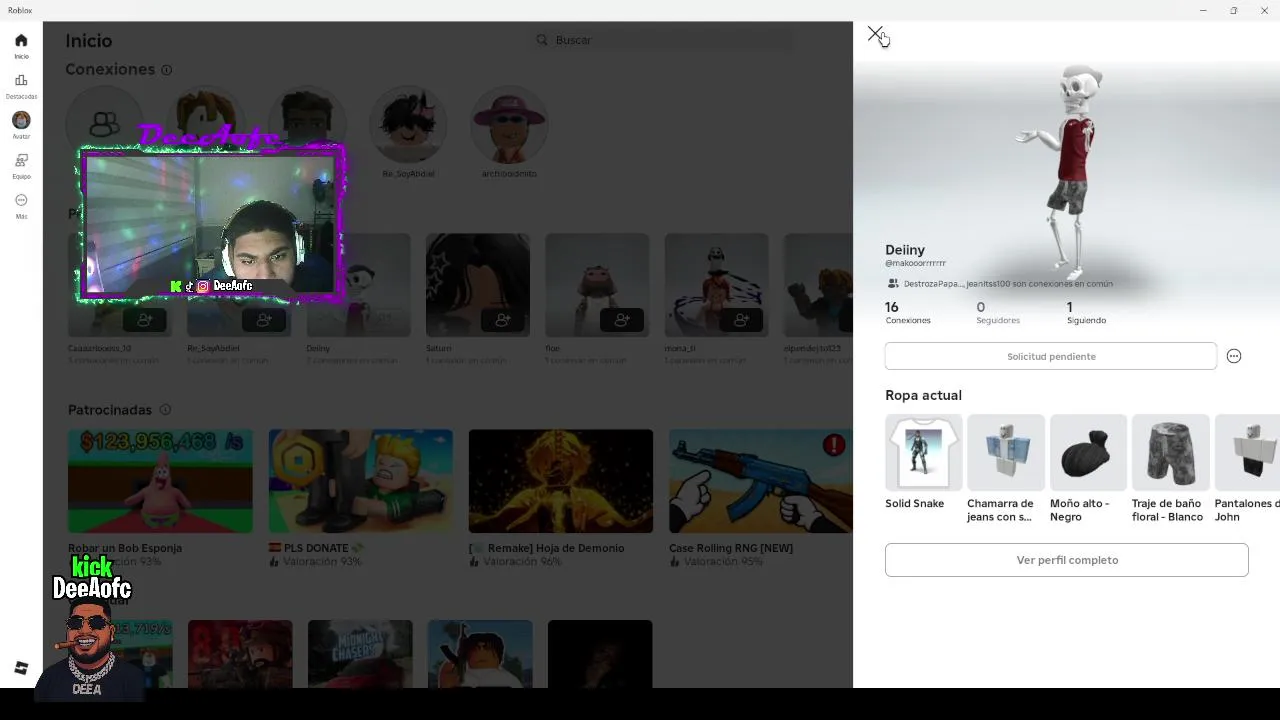Click the red alert badge on Case Rolling
The width and height of the screenshot is (1280, 720).
coord(834,446)
